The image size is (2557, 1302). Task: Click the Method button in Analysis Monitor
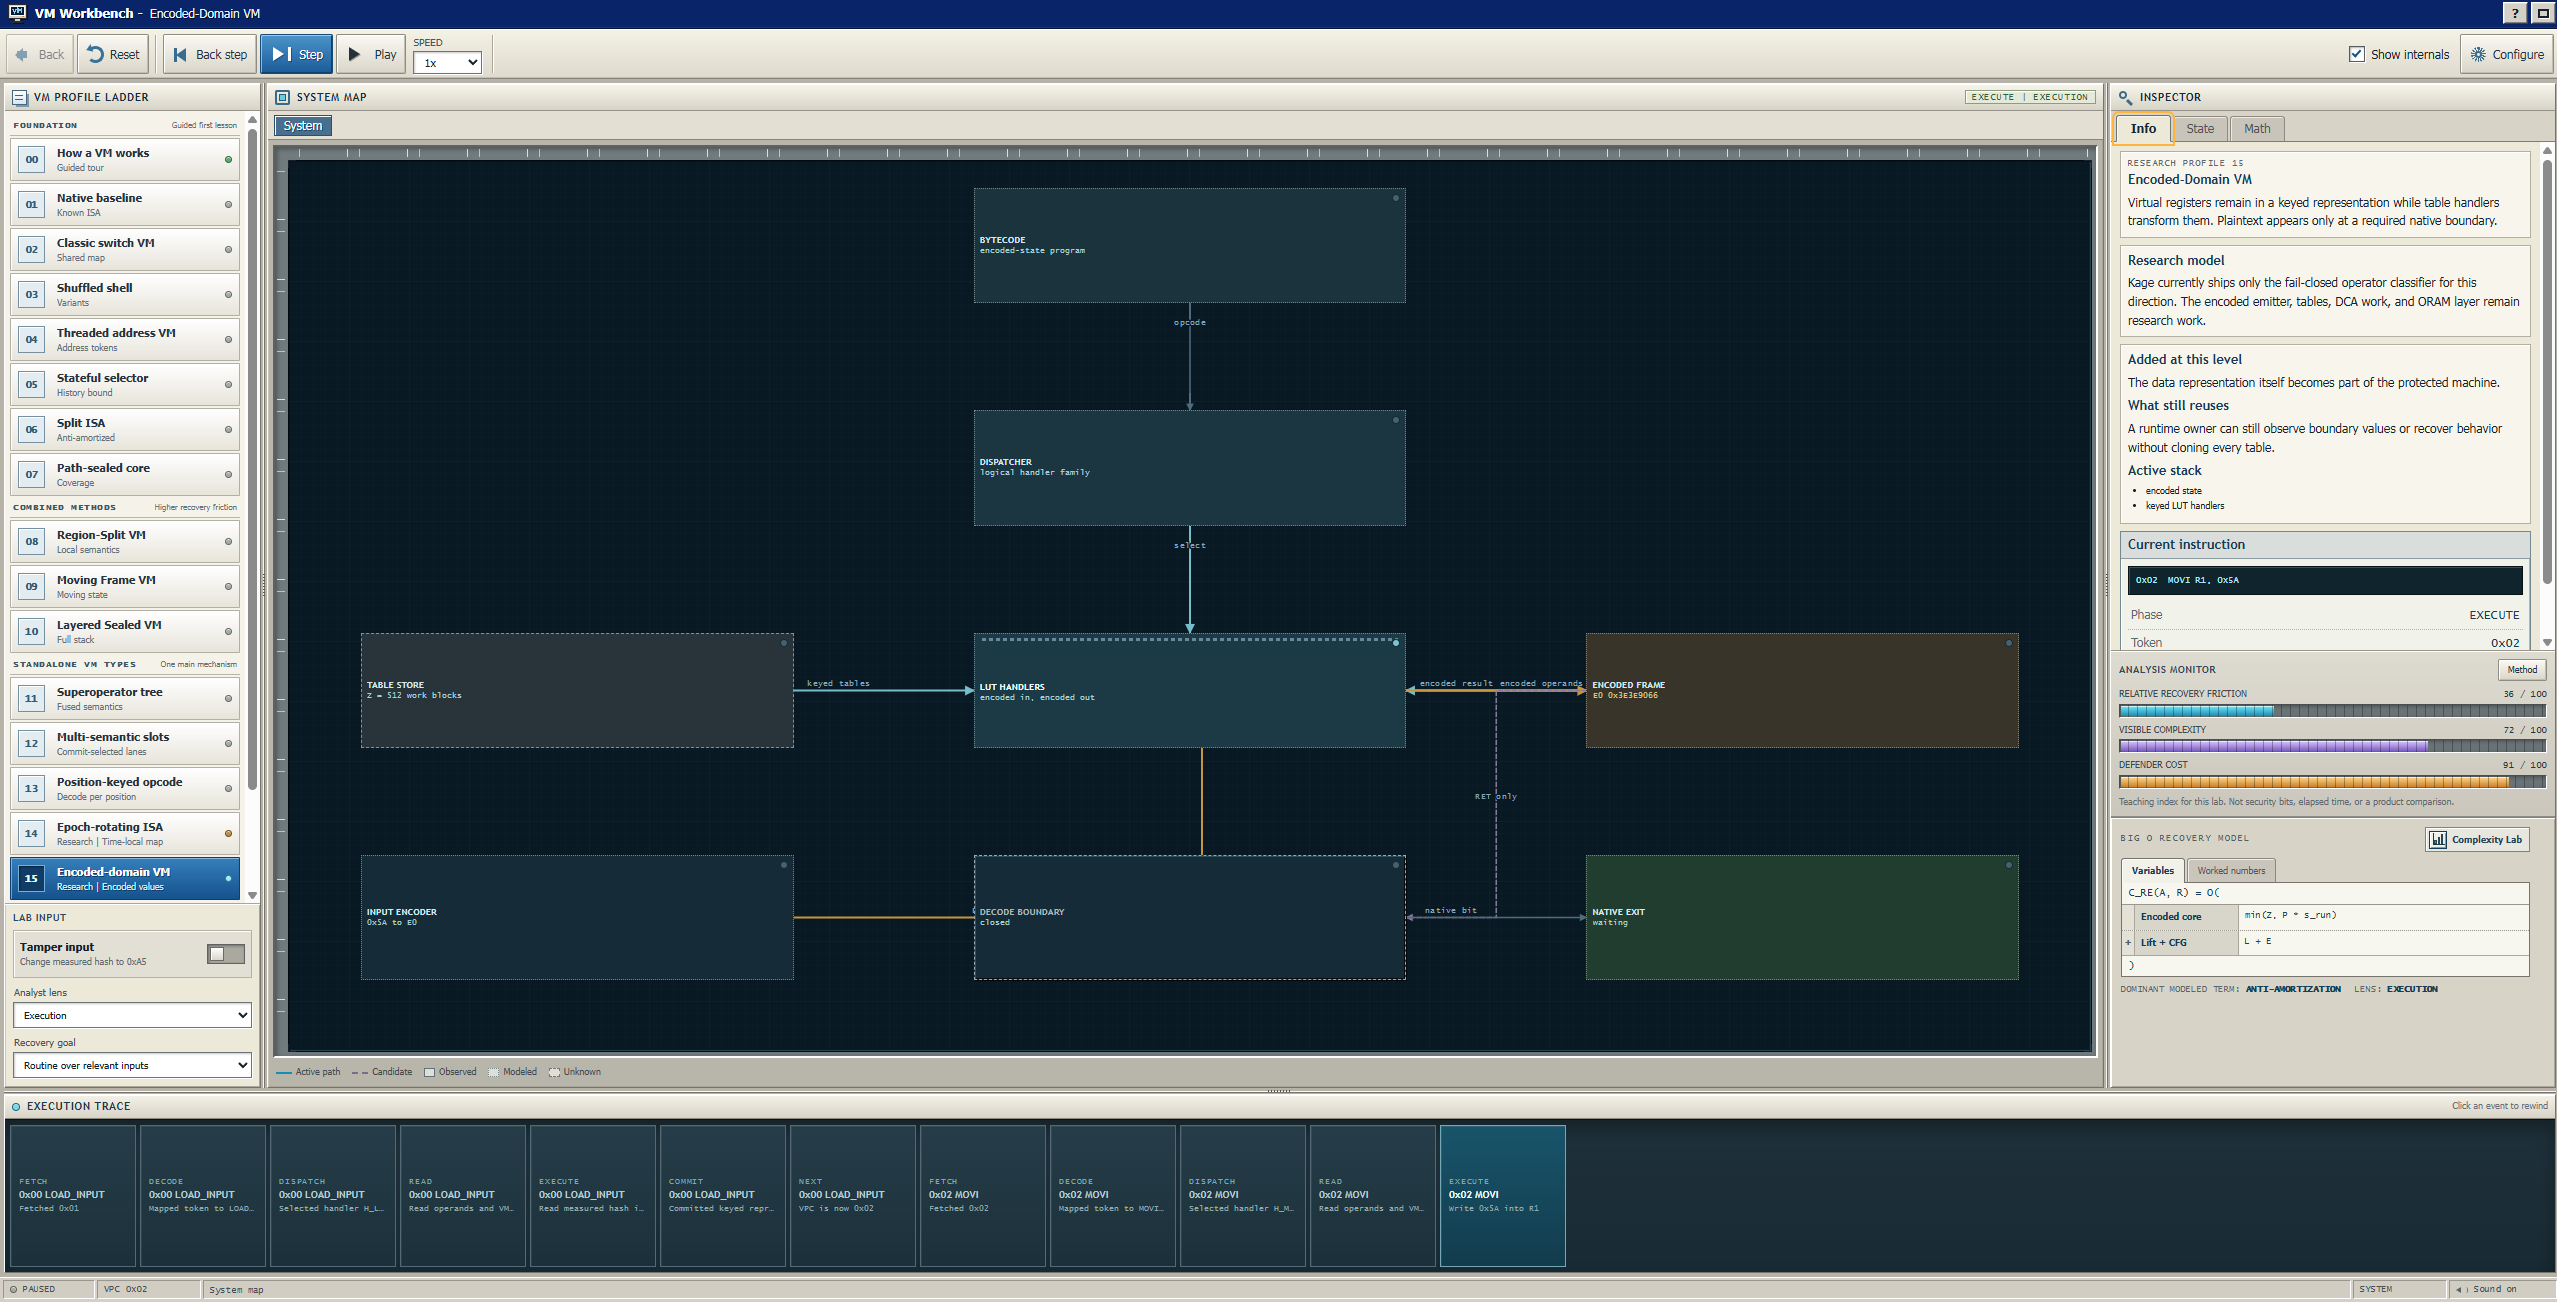[x=2521, y=669]
